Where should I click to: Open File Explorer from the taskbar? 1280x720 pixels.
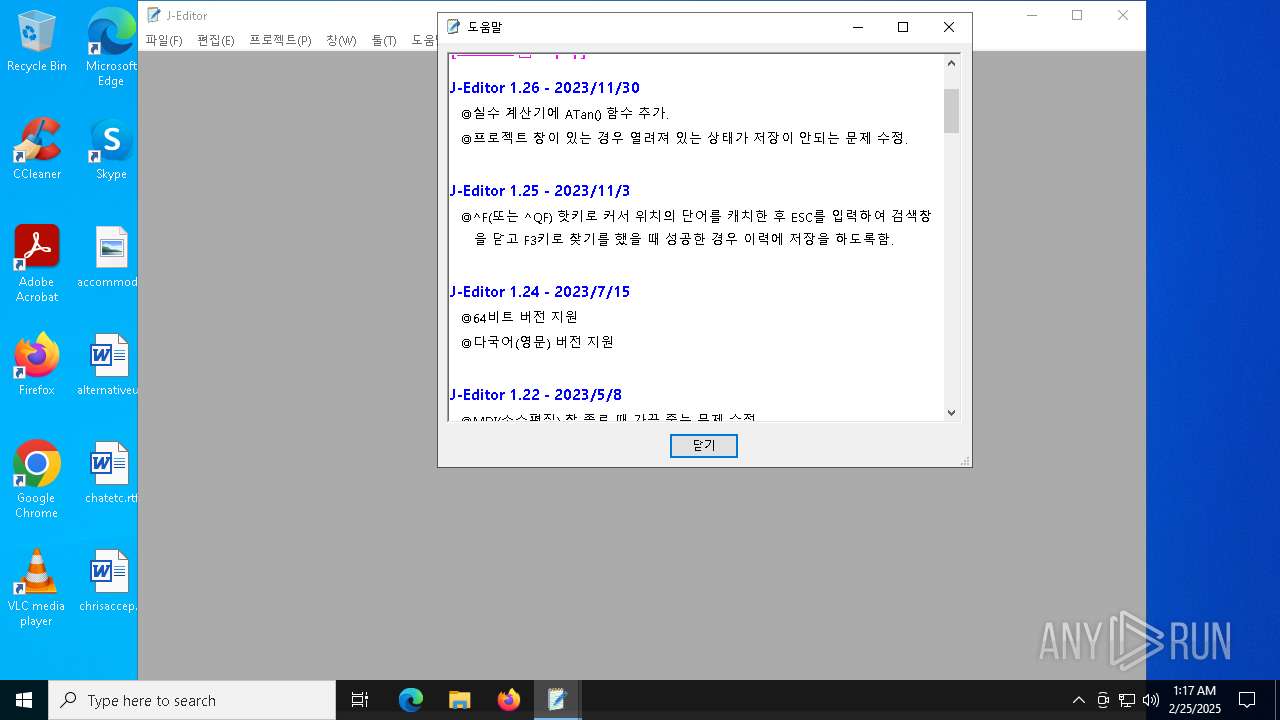click(x=460, y=700)
